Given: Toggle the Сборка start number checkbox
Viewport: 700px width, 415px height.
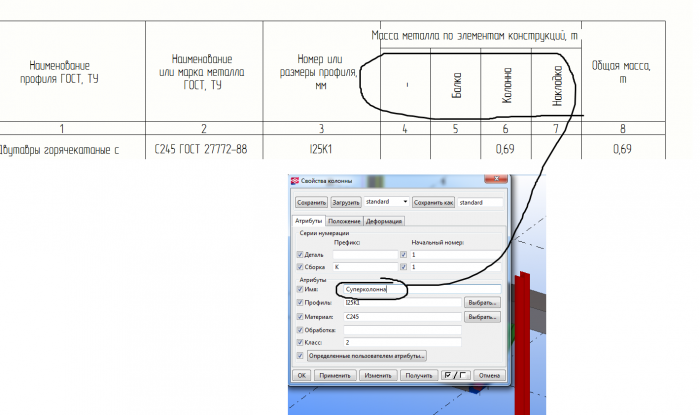Looking at the screenshot, I should tap(404, 267).
